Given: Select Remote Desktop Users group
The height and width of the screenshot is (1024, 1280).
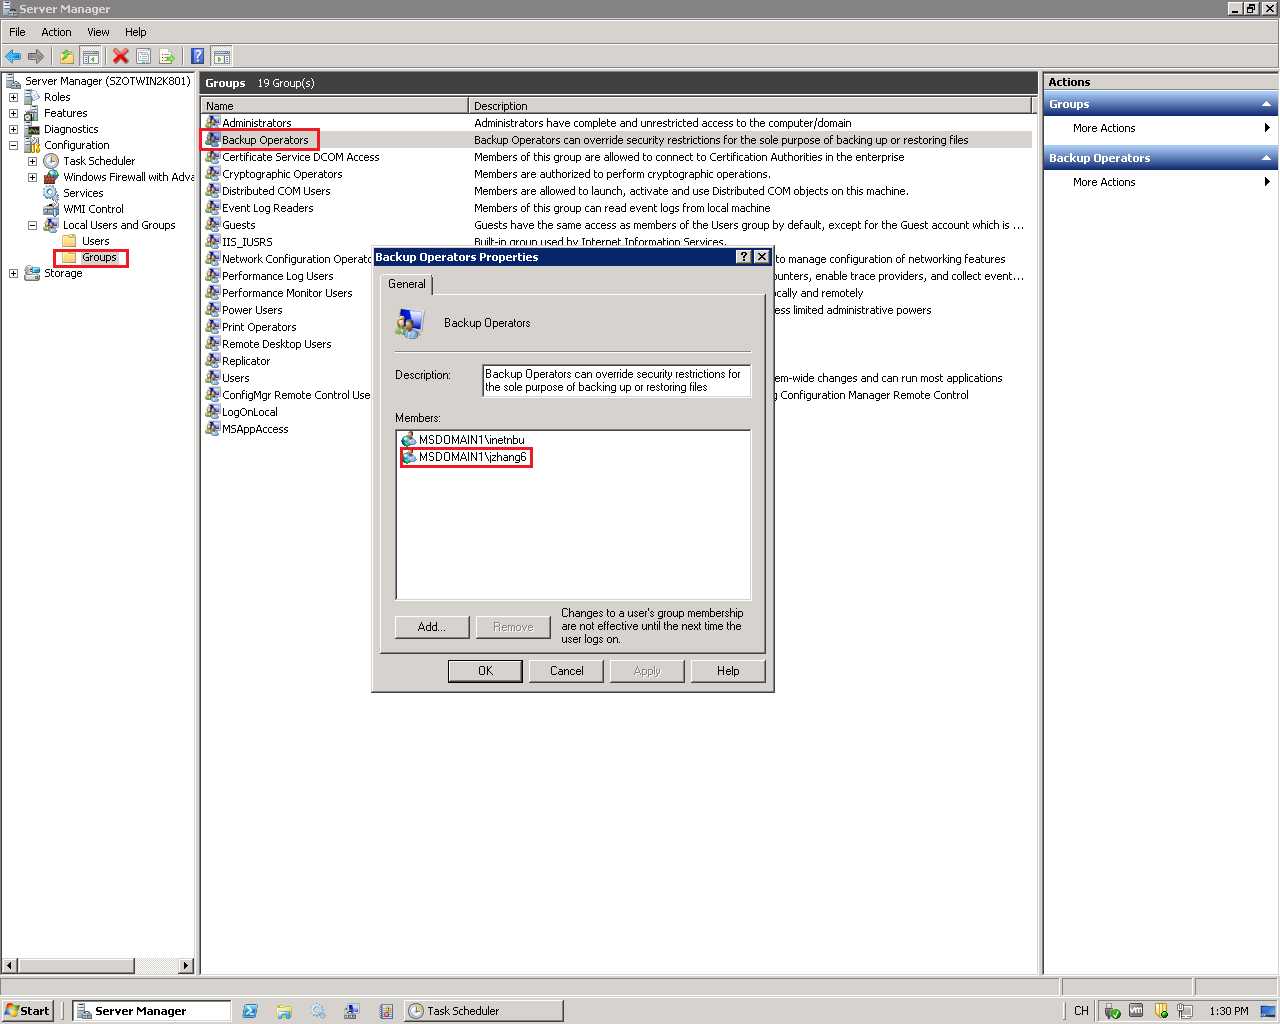Looking at the screenshot, I should click(276, 344).
